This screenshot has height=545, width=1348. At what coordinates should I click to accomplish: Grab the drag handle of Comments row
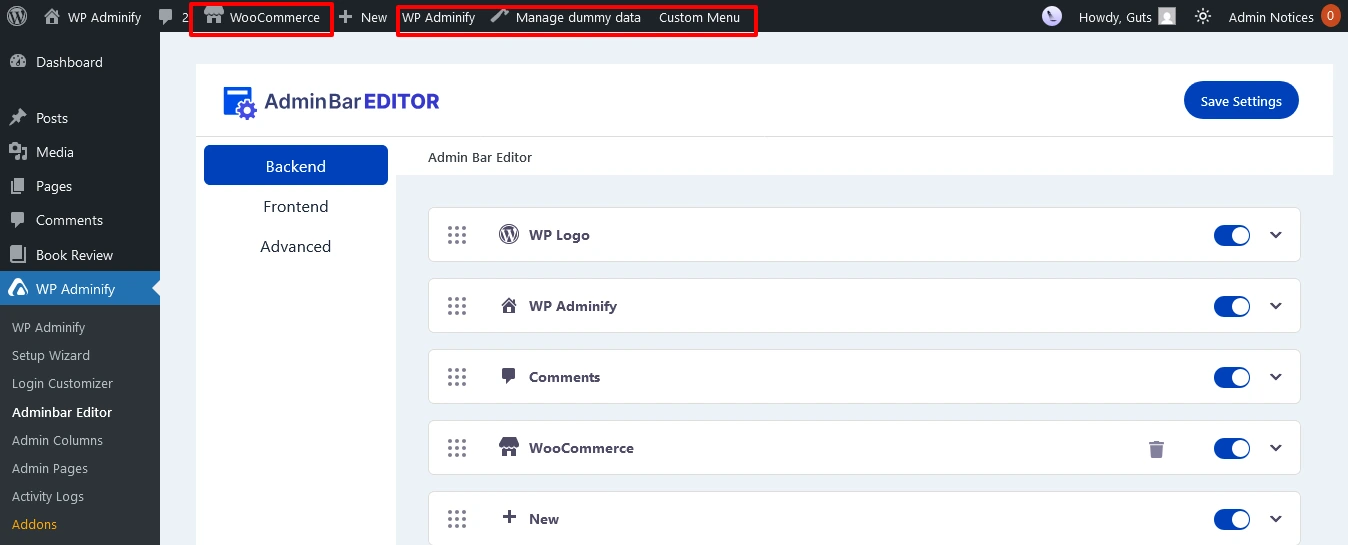pos(457,377)
